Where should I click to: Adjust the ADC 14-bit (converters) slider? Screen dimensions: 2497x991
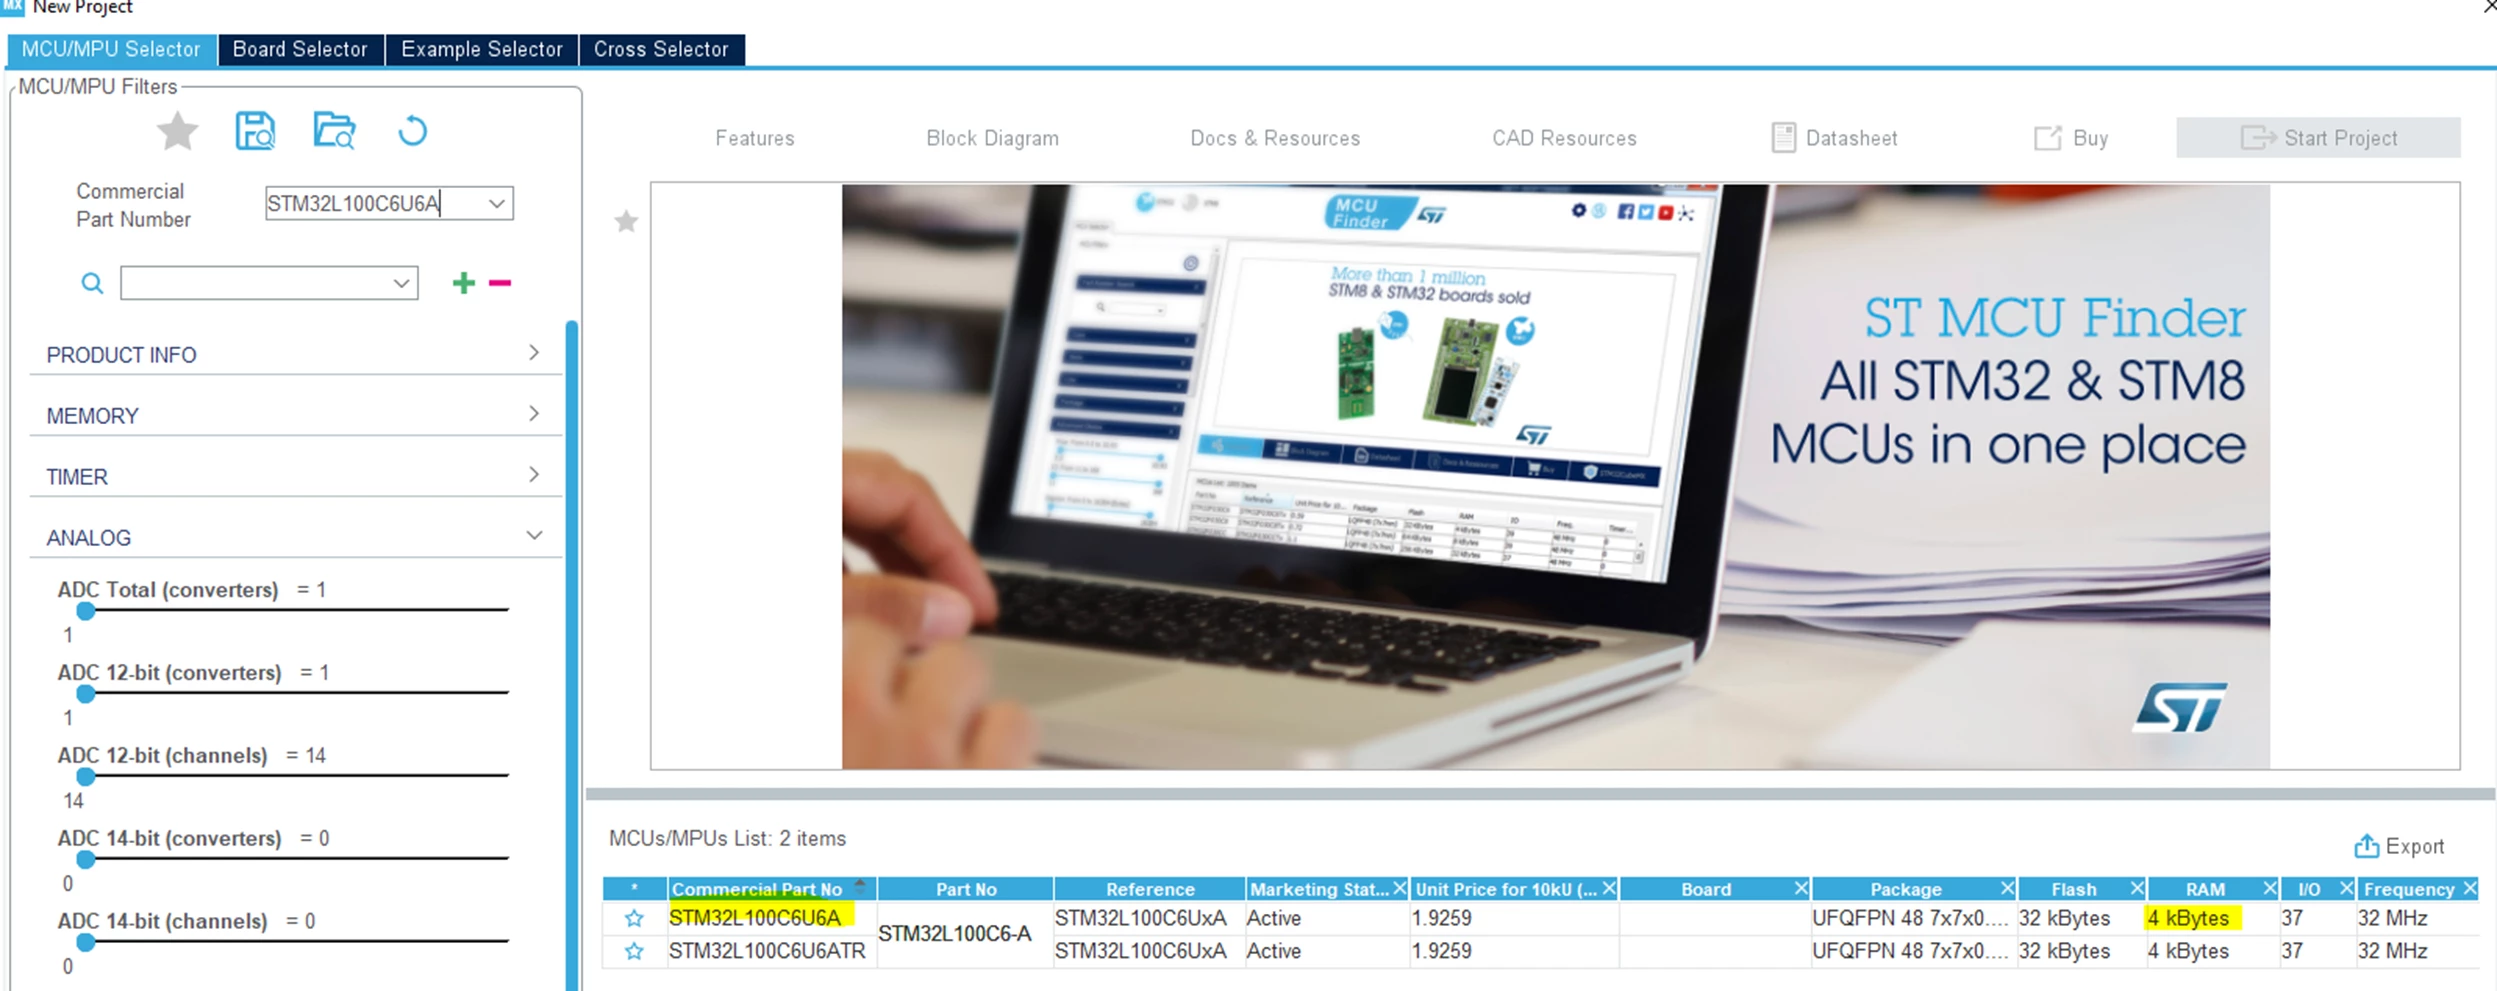pos(86,859)
